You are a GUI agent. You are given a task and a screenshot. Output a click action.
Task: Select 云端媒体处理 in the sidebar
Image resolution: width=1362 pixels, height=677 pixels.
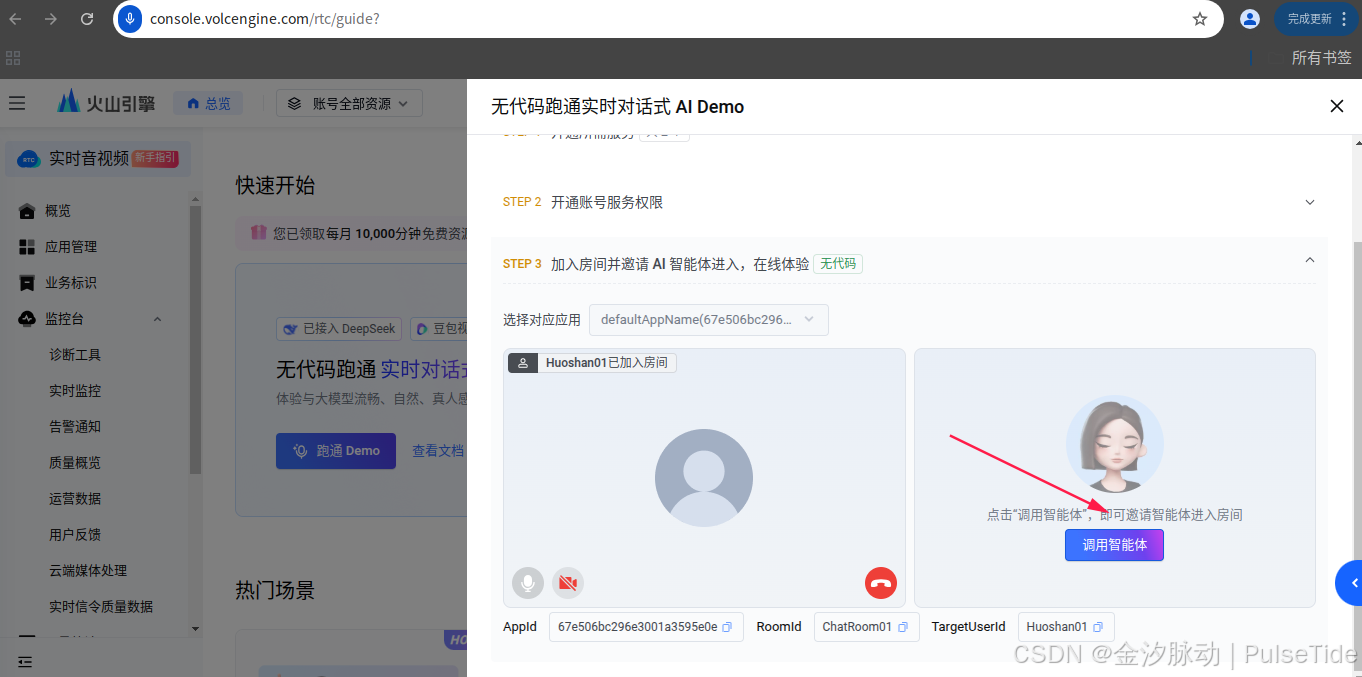tap(88, 571)
